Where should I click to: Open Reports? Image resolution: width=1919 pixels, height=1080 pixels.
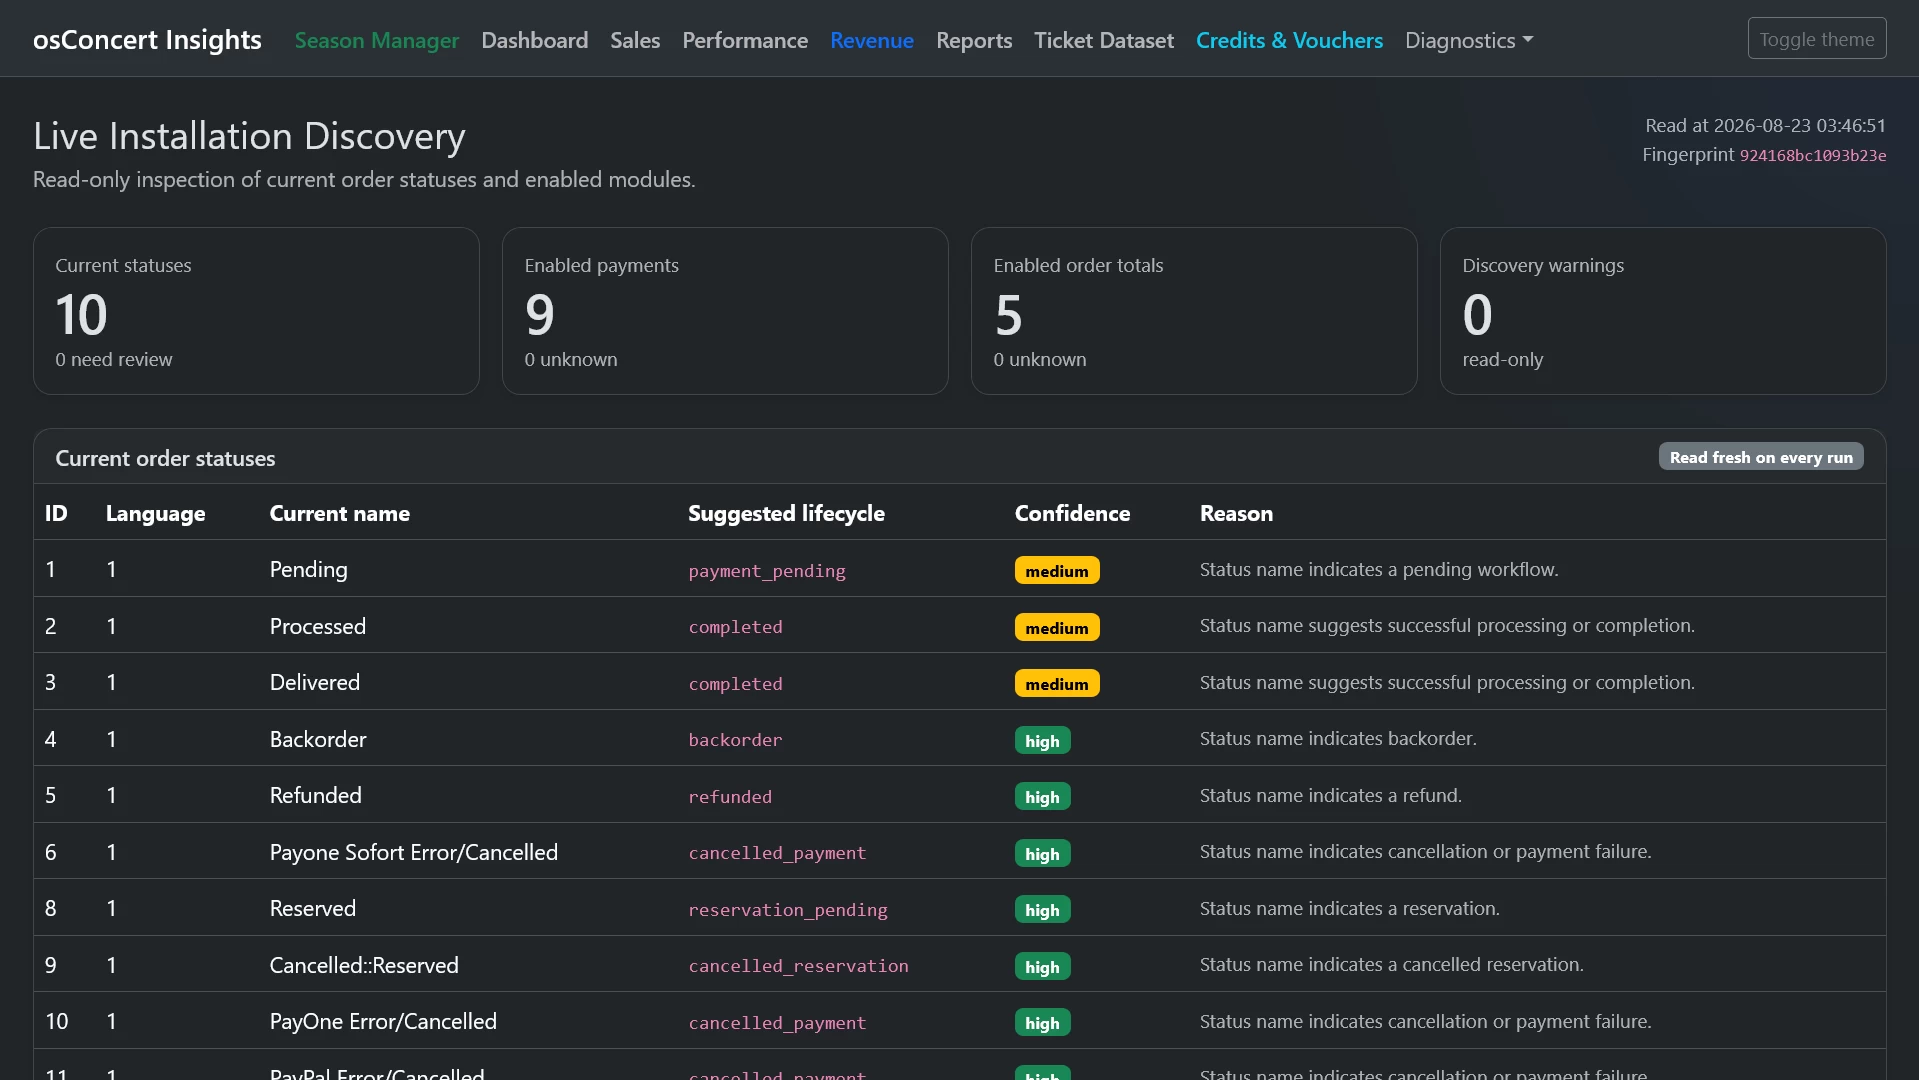(x=974, y=40)
